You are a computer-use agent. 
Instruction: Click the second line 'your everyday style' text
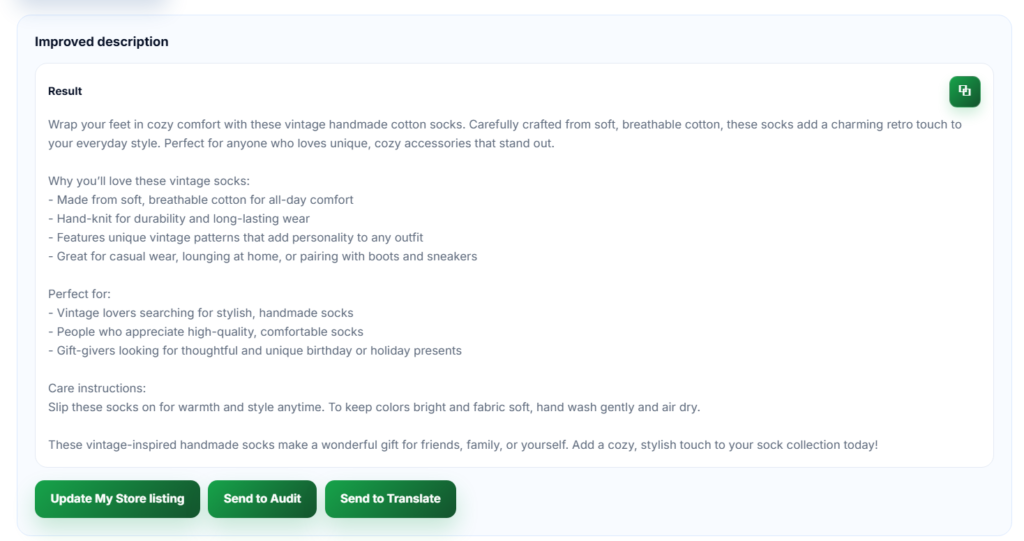103,144
